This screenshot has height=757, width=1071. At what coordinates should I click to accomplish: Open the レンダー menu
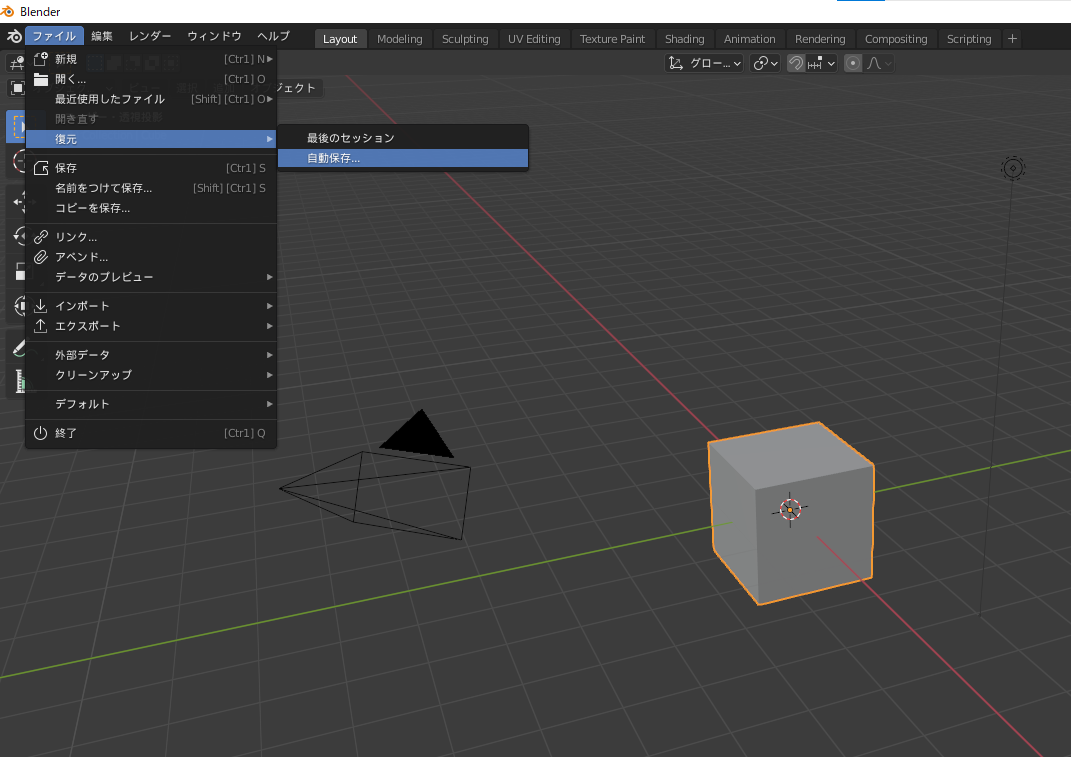(150, 36)
